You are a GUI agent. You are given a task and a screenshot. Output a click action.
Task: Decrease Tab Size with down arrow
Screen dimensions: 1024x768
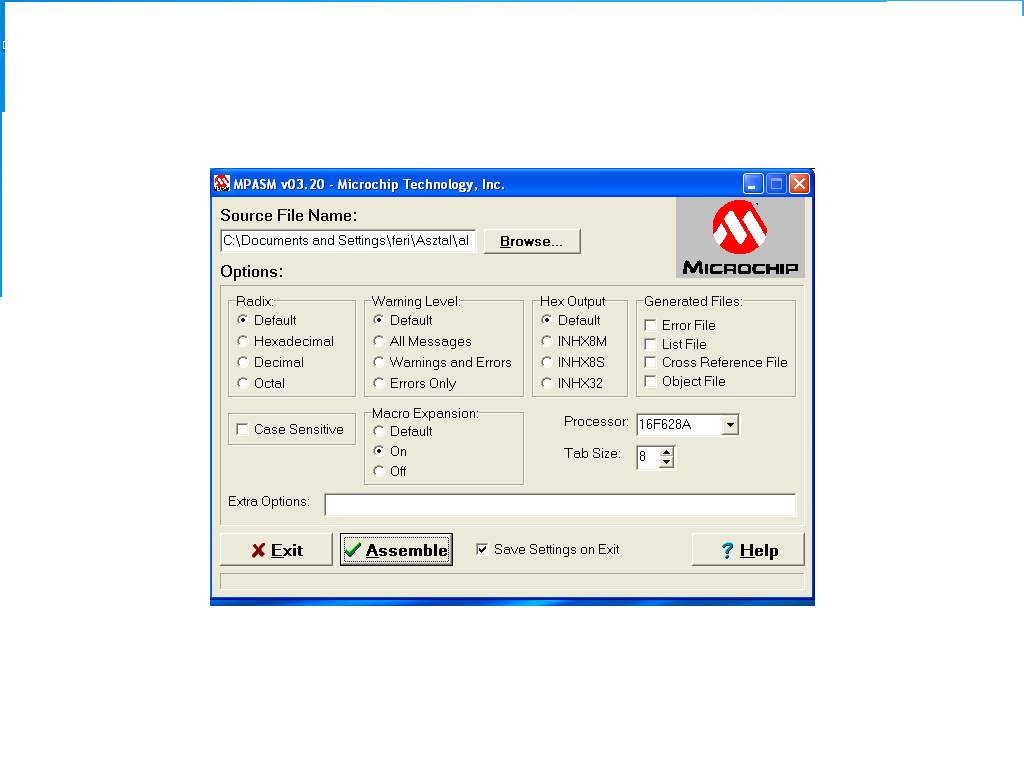(x=666, y=462)
